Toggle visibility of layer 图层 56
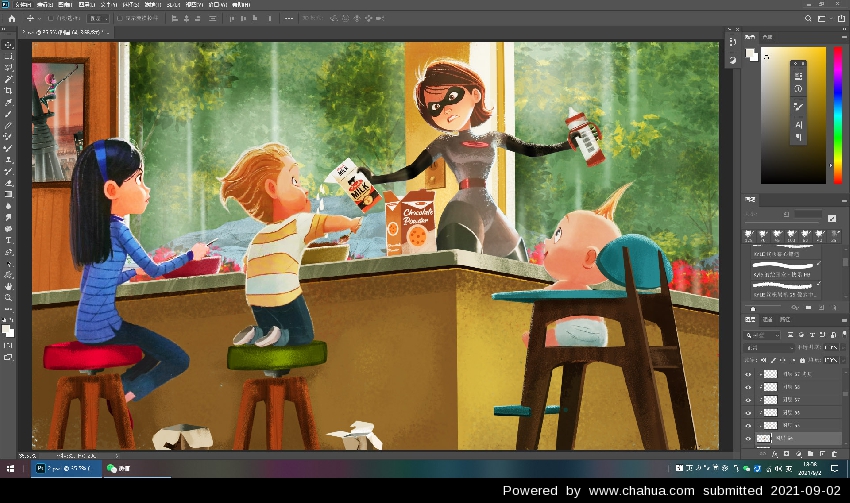 (x=749, y=413)
